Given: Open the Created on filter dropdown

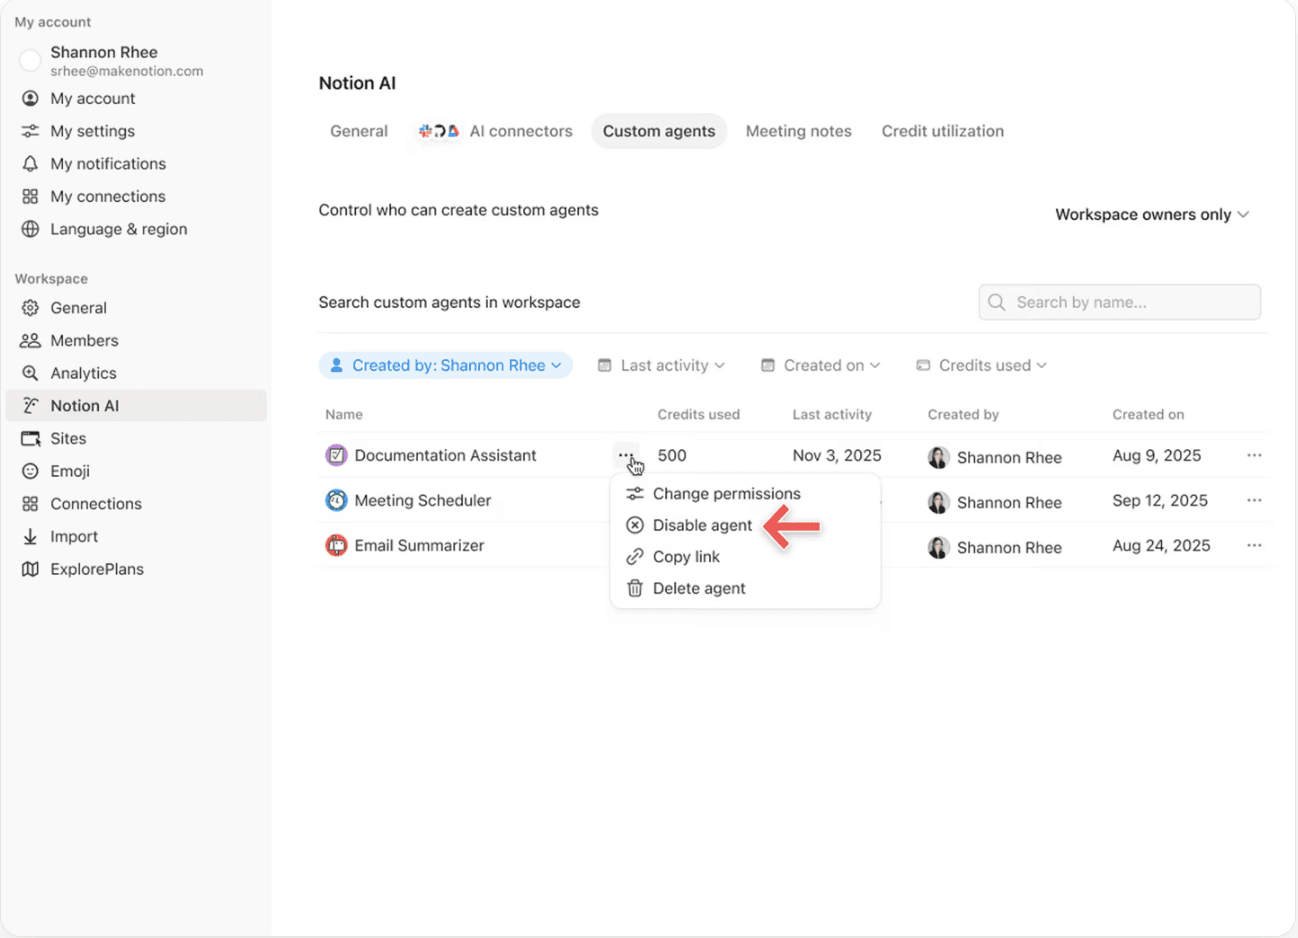Looking at the screenshot, I should point(821,365).
